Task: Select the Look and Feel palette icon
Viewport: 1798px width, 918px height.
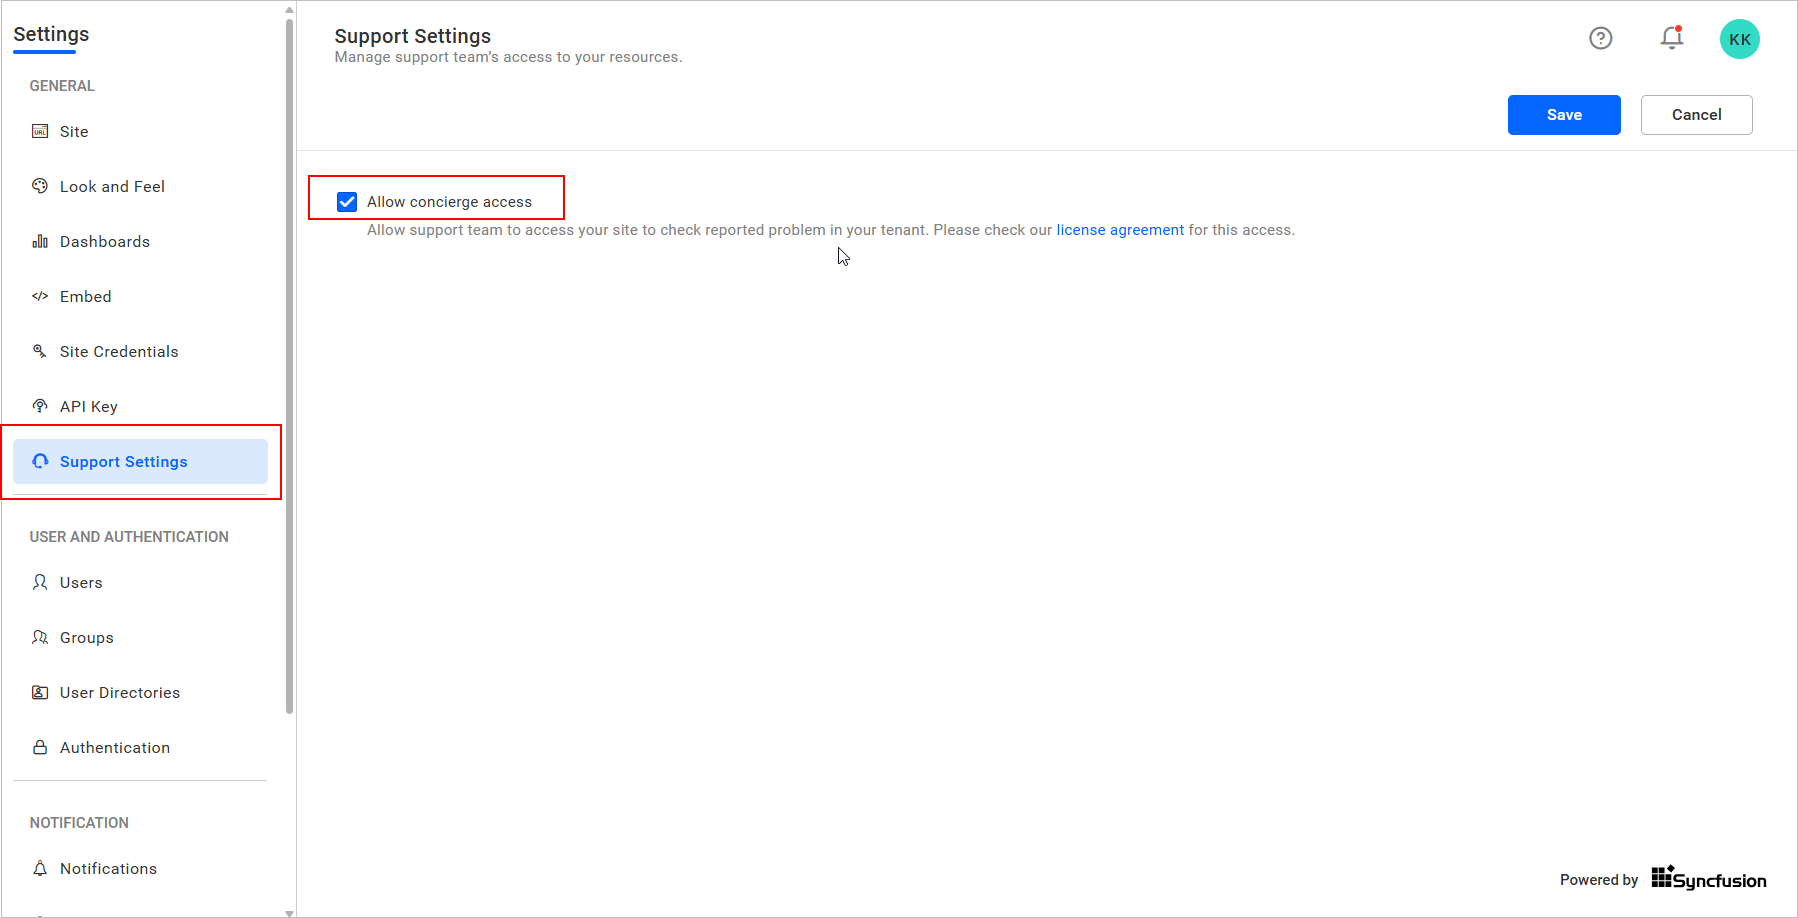Action: click(x=39, y=186)
